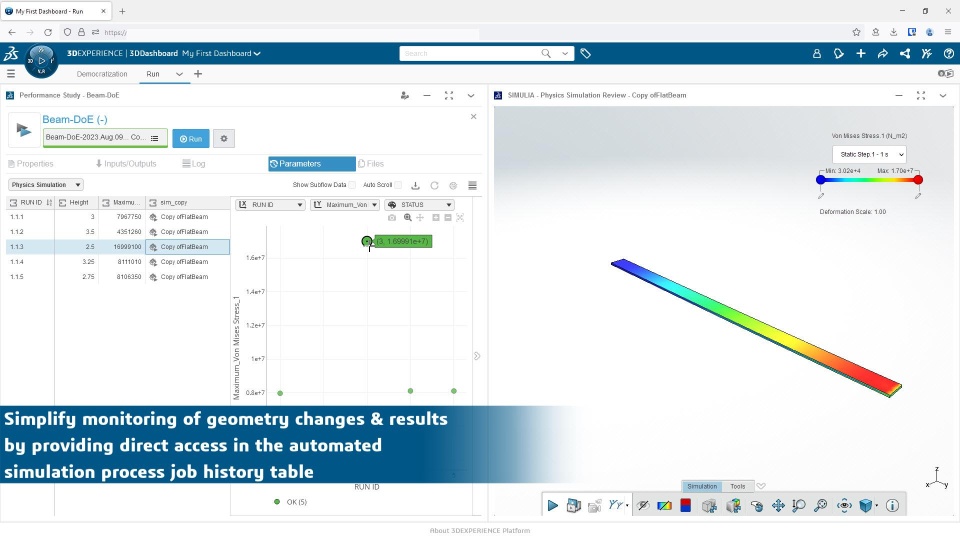
Task: Open the Beam-DoE job history list
Action: coord(155,138)
